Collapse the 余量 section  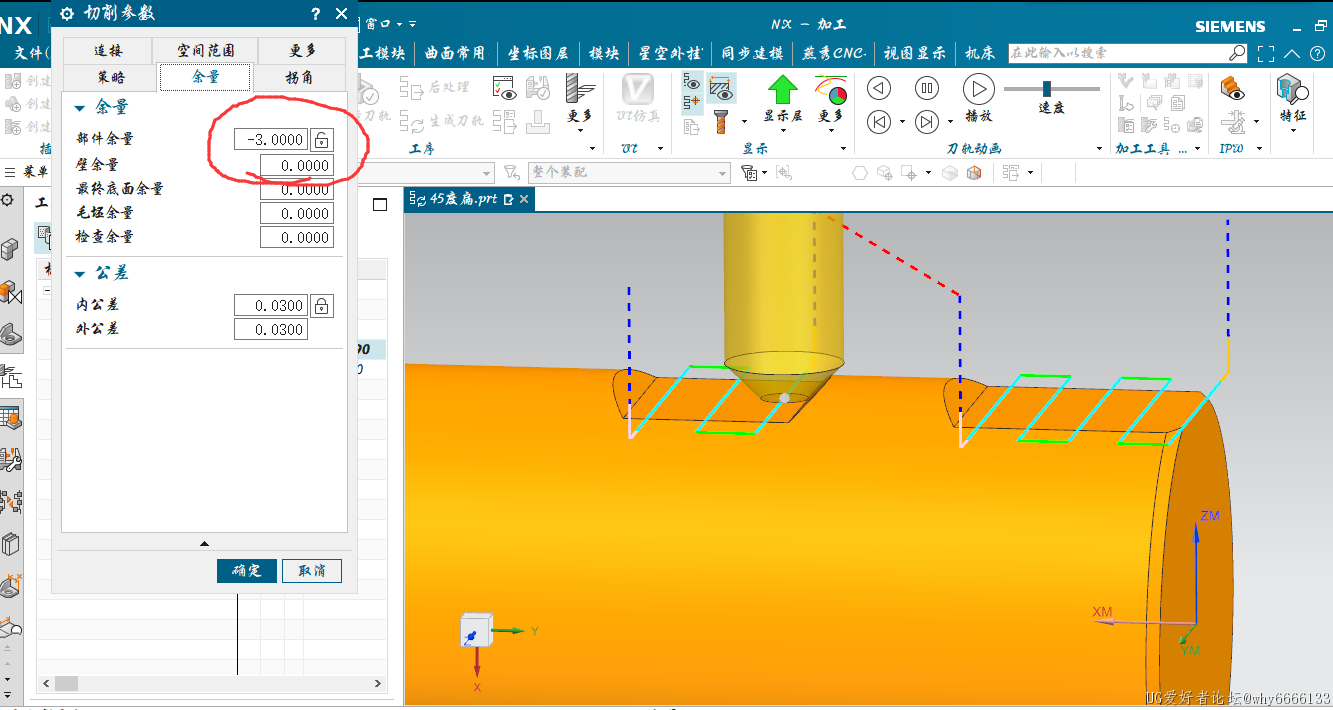pos(80,107)
